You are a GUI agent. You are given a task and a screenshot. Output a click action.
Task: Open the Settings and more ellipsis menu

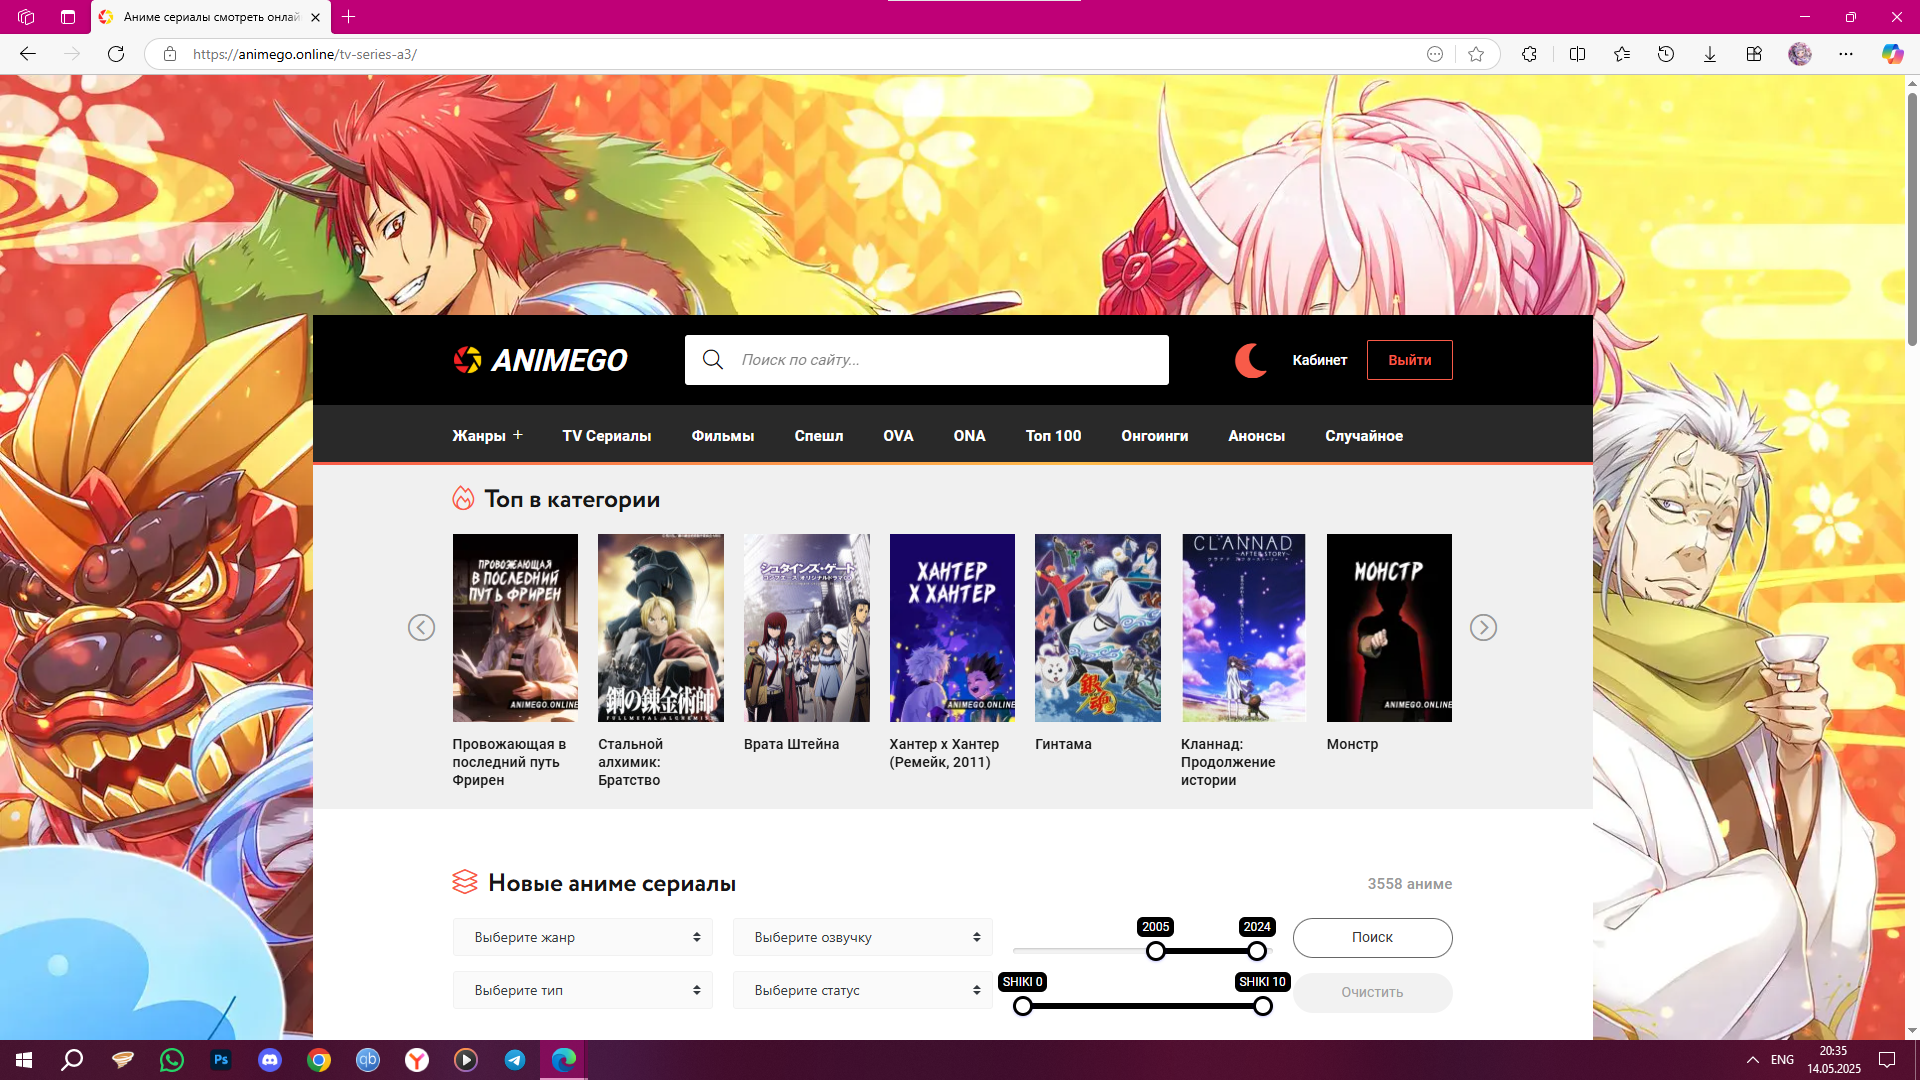(x=1846, y=54)
